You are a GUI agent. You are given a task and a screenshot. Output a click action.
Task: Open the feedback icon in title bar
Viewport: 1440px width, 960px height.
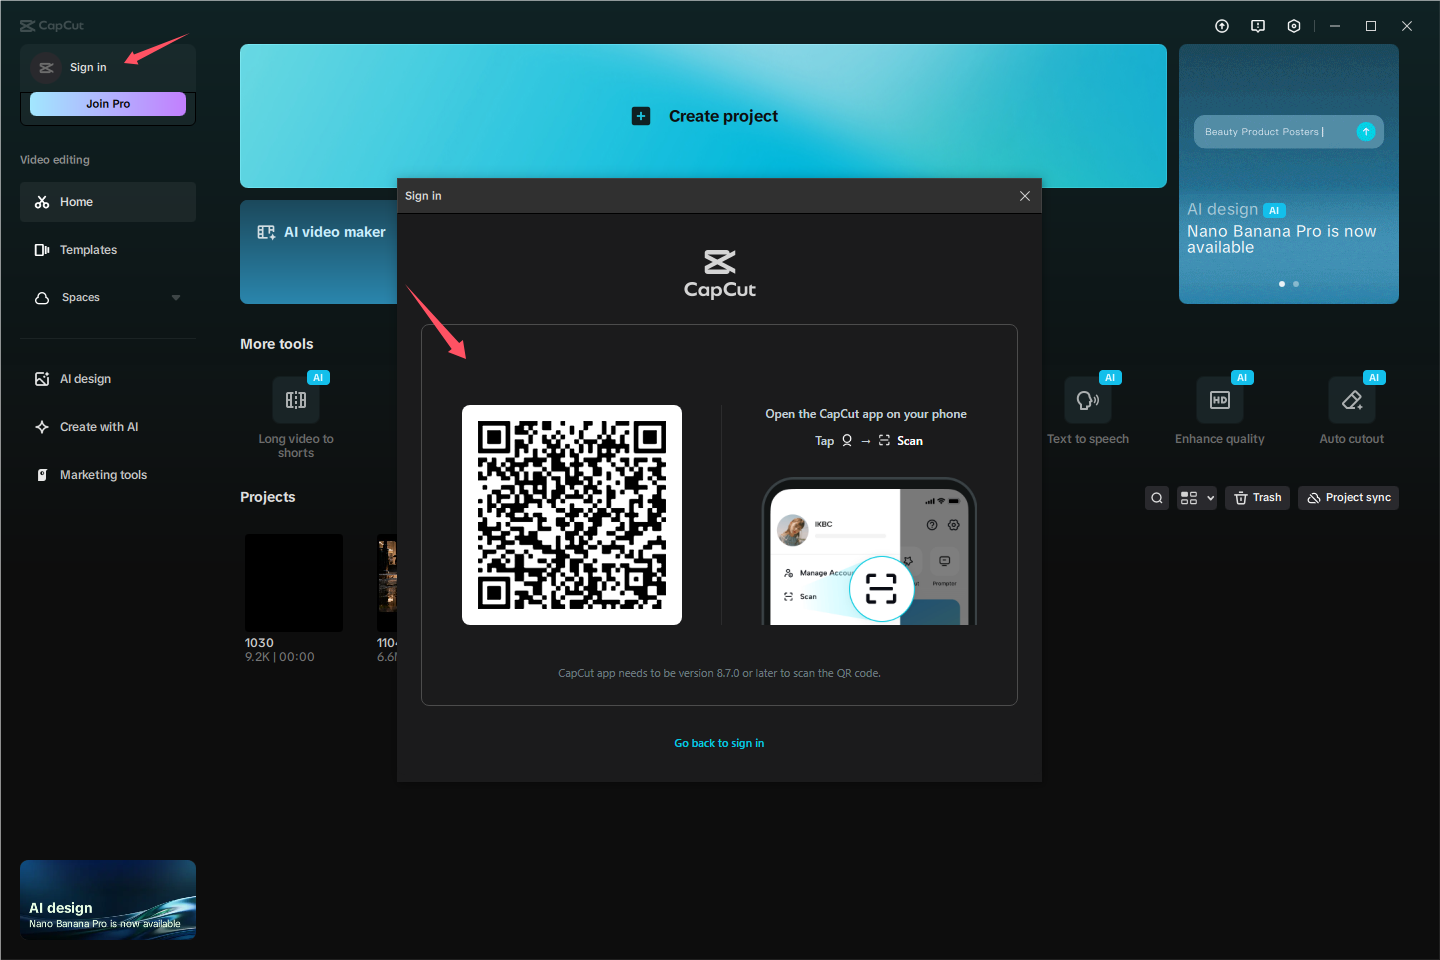tap(1257, 26)
